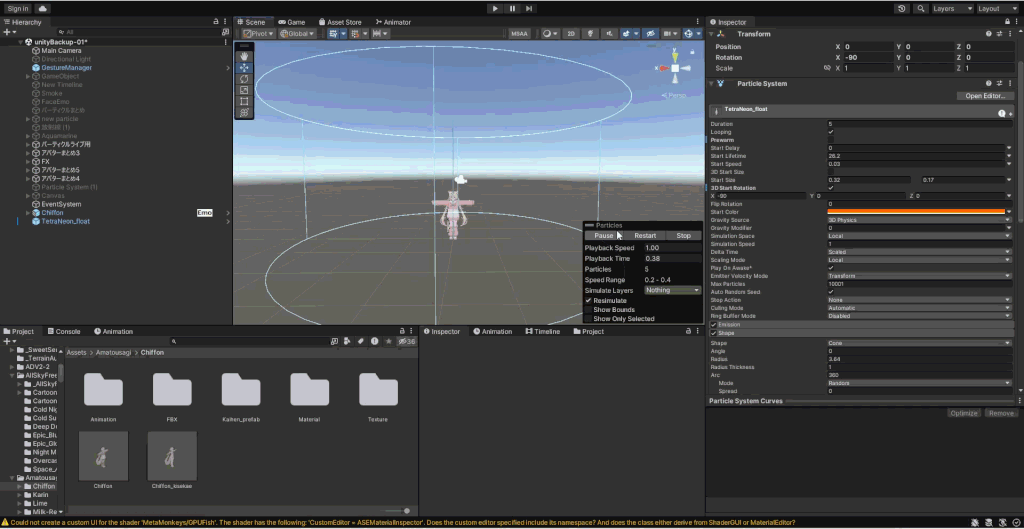1024x529 pixels.
Task: Select the Move tool in scene toolbar
Action: pyautogui.click(x=245, y=68)
